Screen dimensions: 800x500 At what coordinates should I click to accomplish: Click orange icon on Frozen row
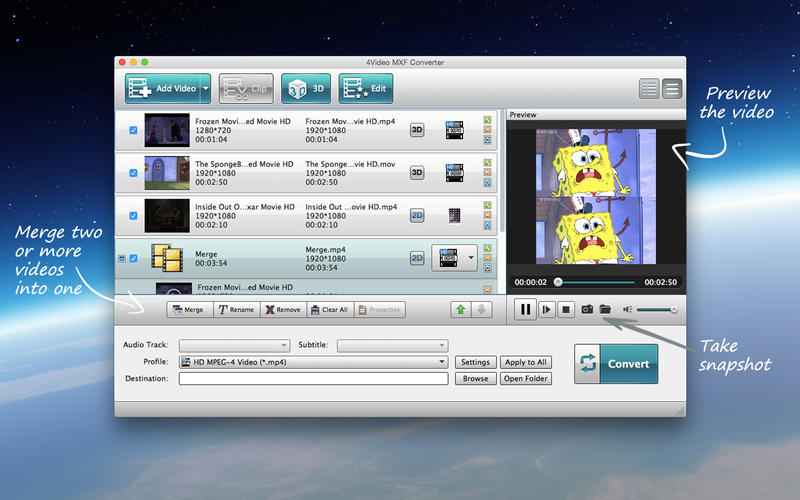(487, 130)
